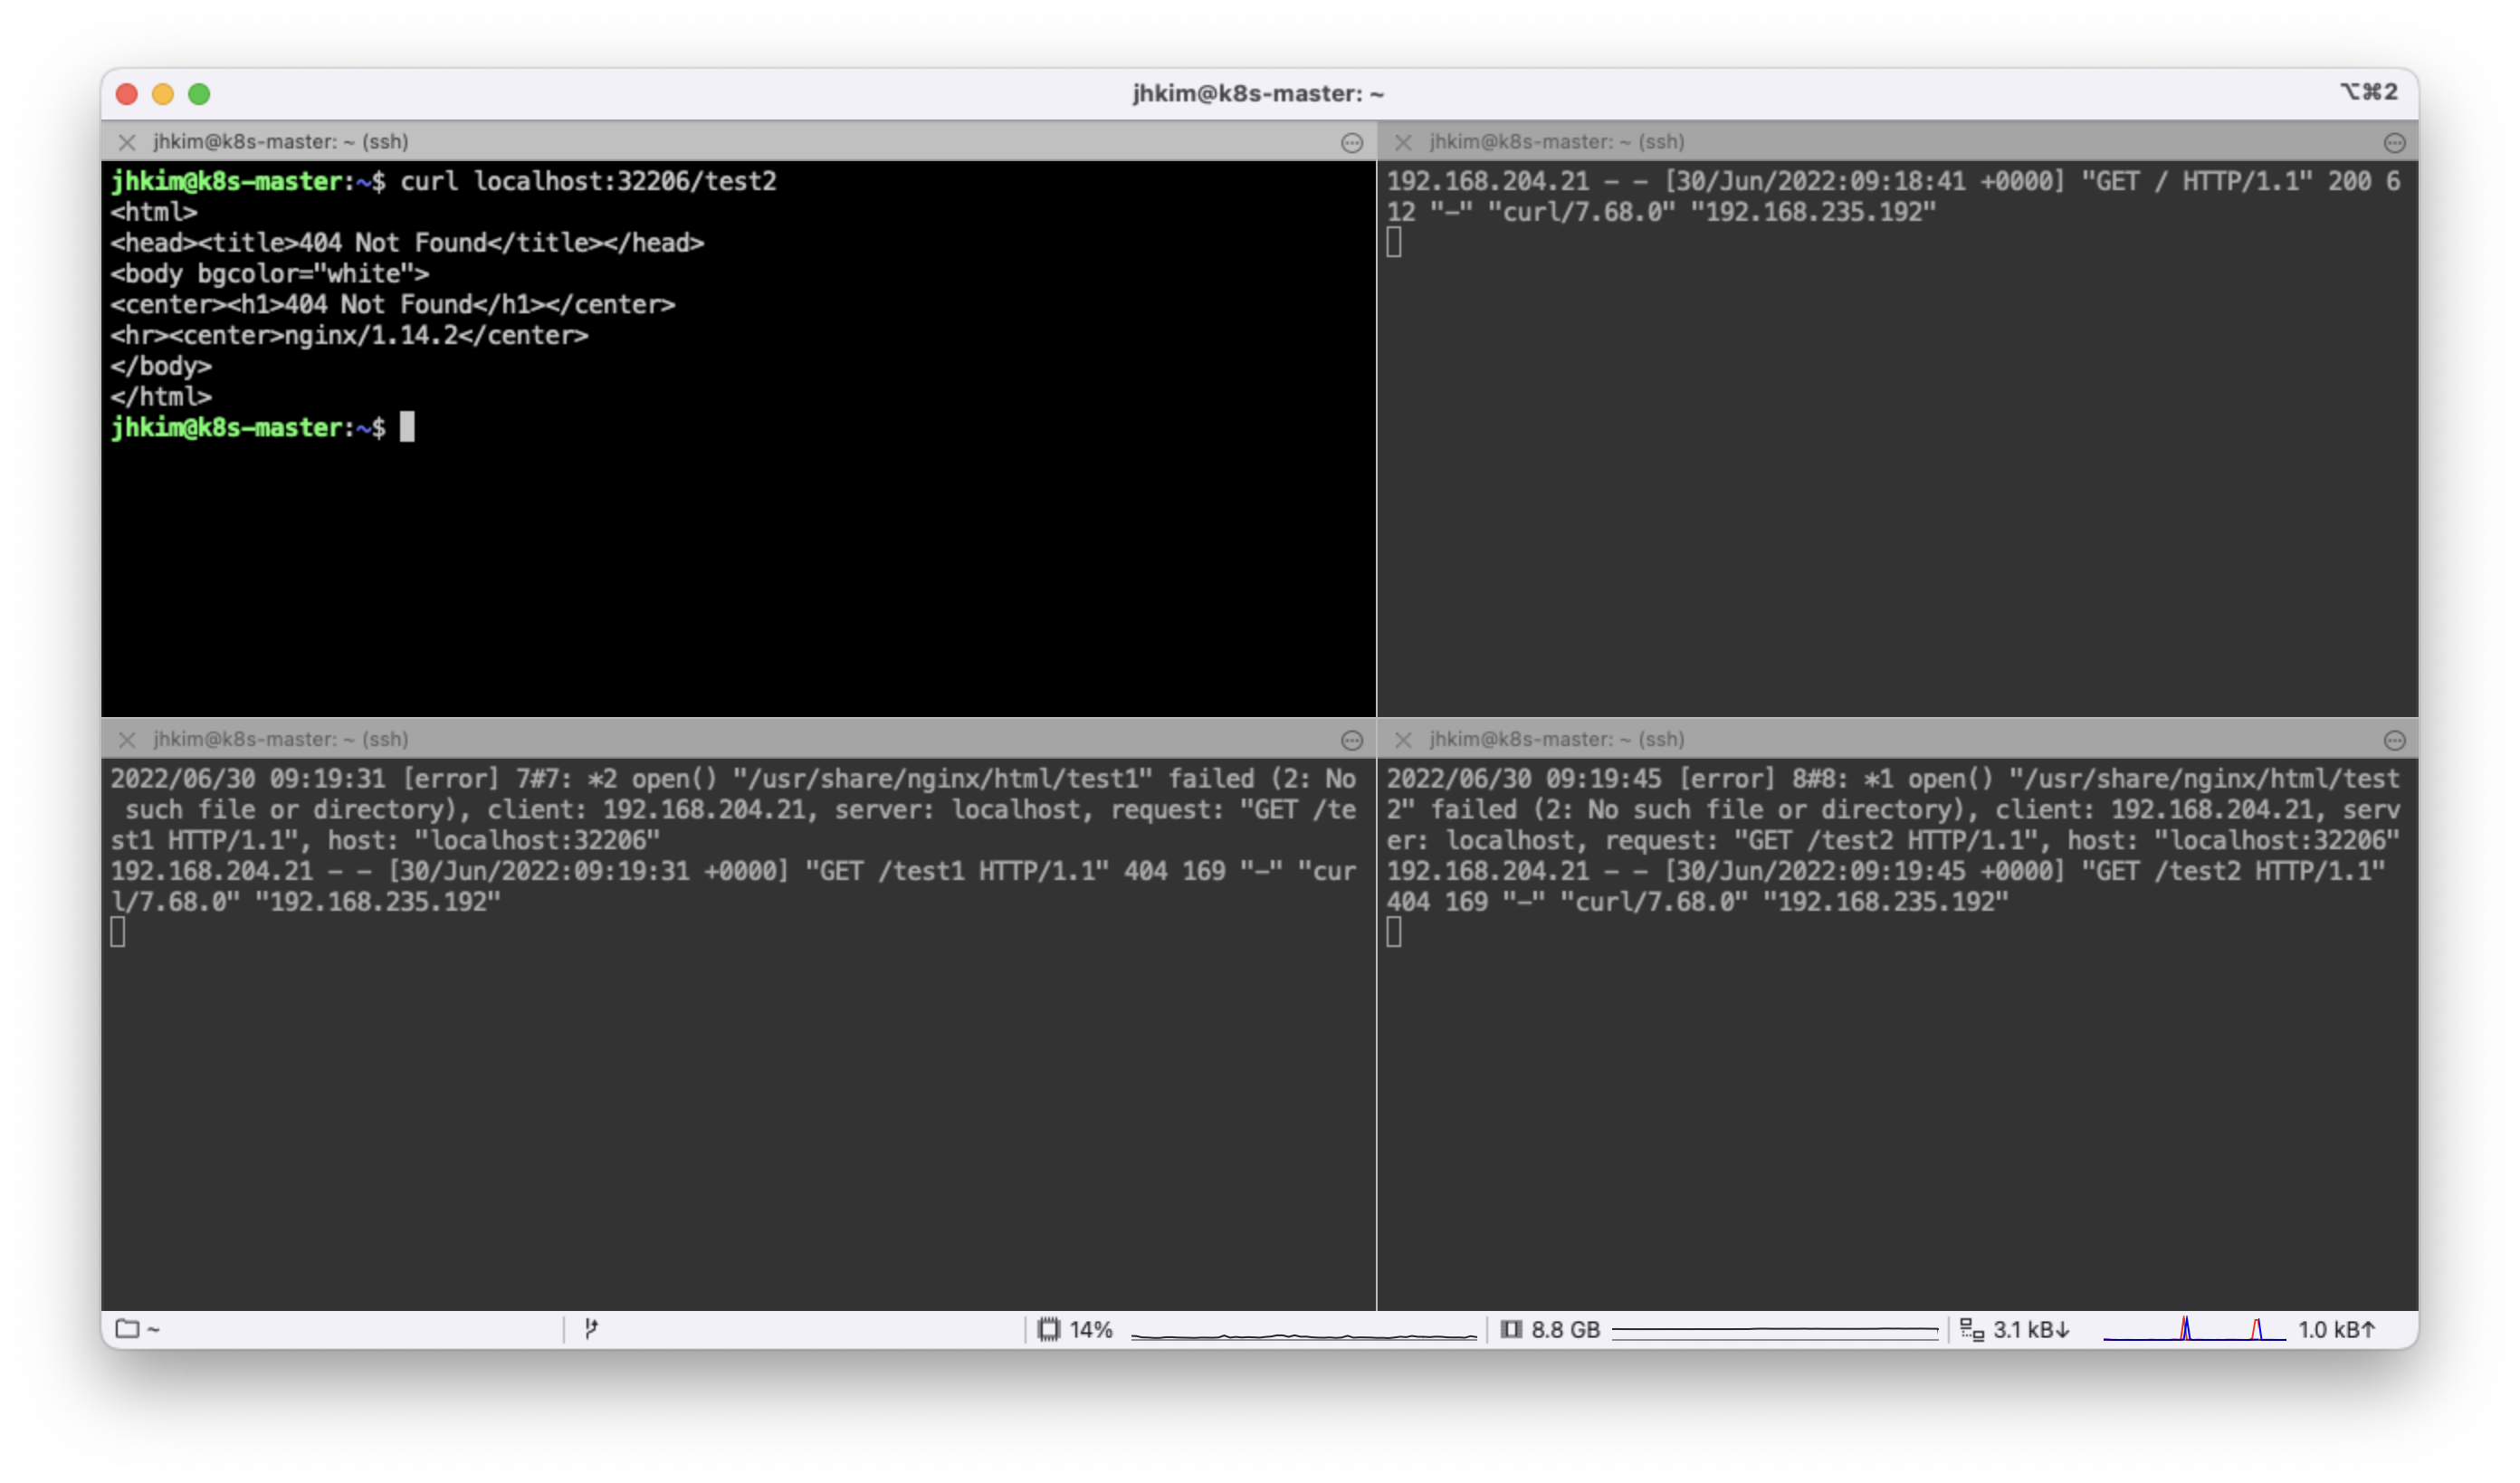Viewport: 2520px width, 1483px height.
Task: Open the bottom-left pane's options menu icon
Action: click(1352, 741)
